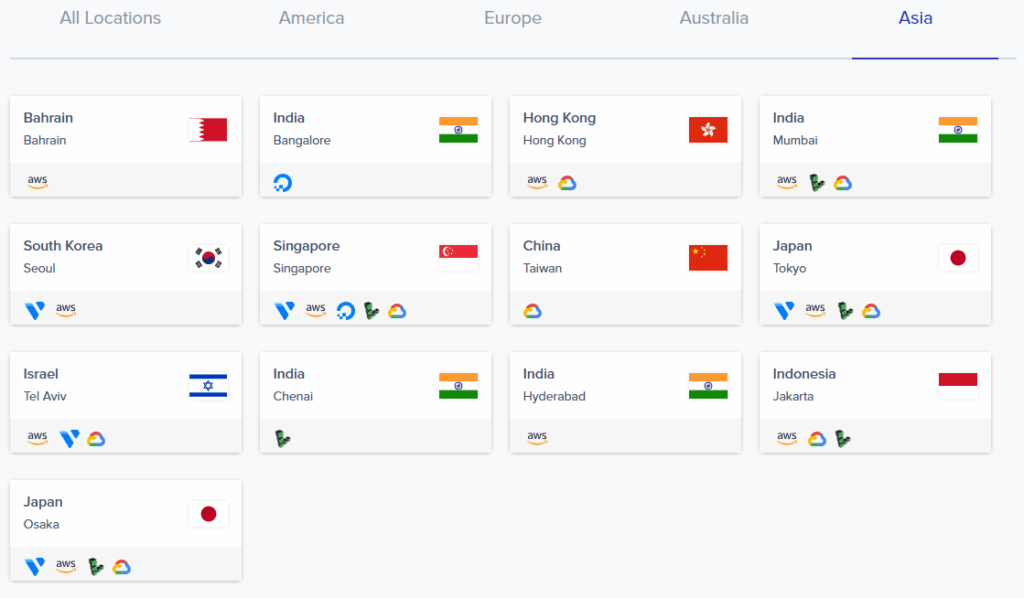
Task: Open the Europe tab
Action: coord(513,18)
